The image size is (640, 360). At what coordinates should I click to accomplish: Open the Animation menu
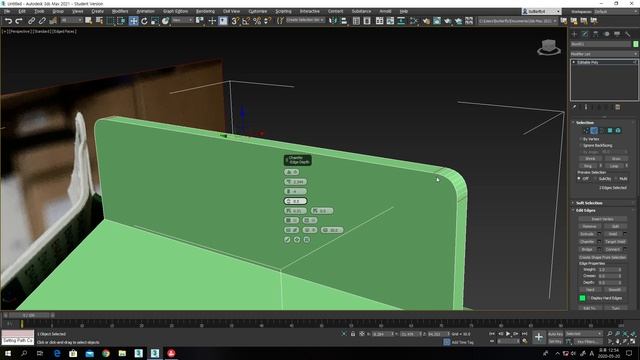[145, 11]
